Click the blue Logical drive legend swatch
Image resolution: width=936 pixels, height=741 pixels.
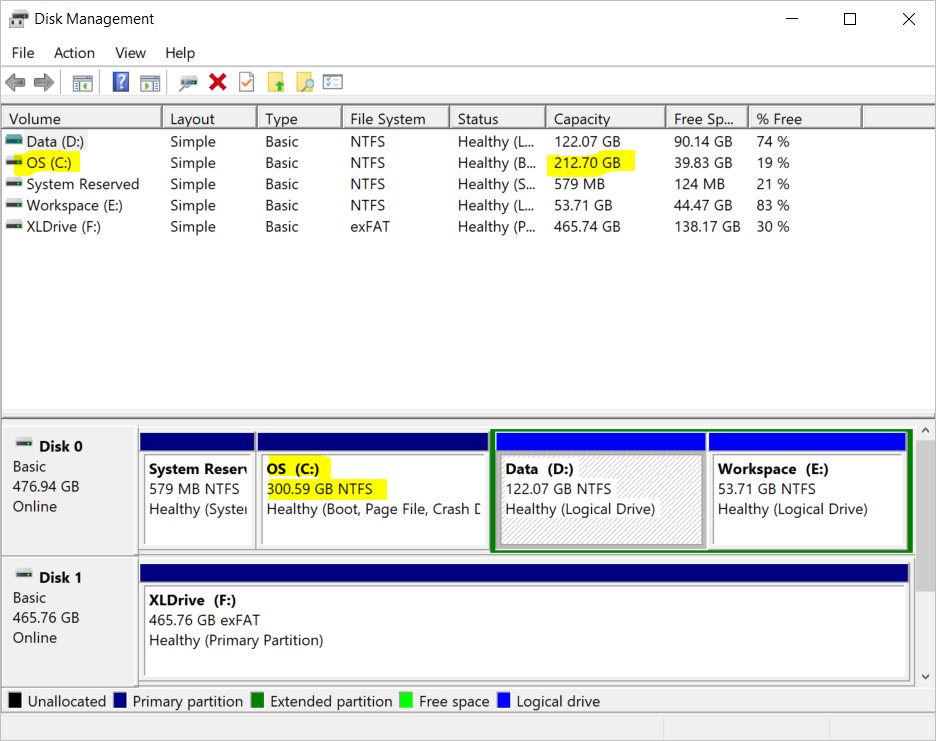pyautogui.click(x=504, y=700)
